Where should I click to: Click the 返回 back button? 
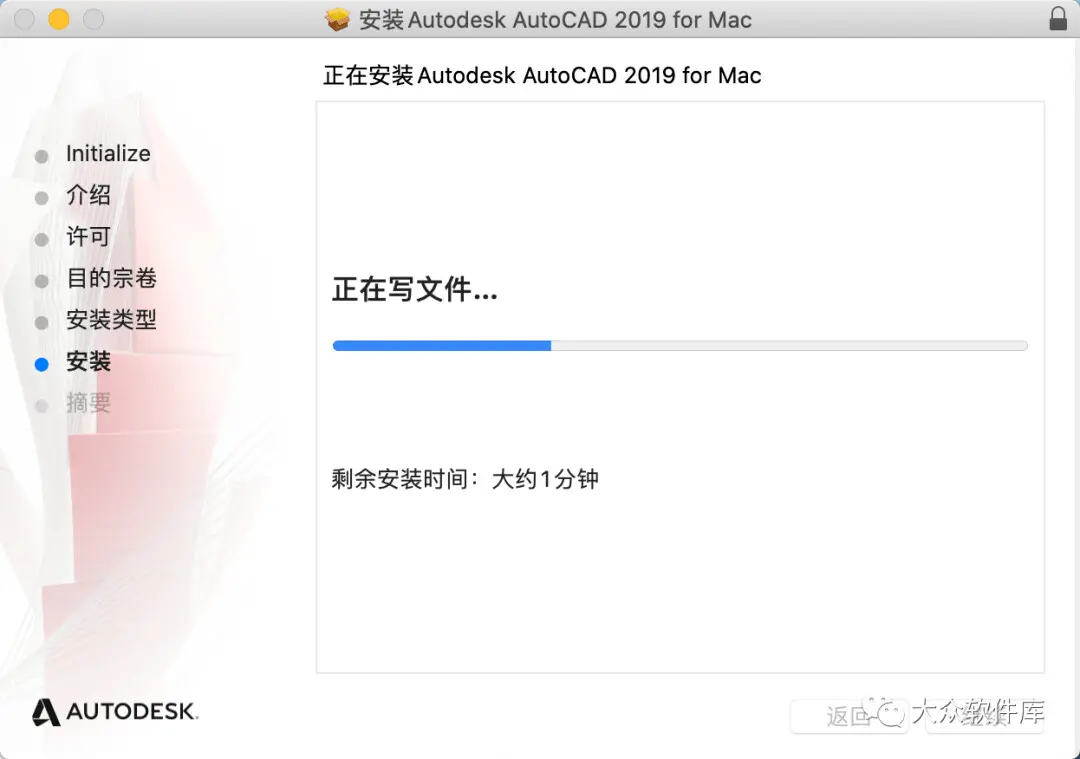click(x=849, y=716)
